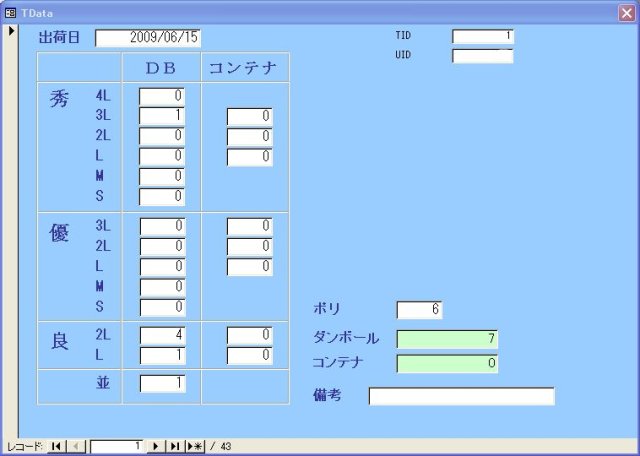
Task: Click the 優 2L DB field
Action: click(162, 247)
